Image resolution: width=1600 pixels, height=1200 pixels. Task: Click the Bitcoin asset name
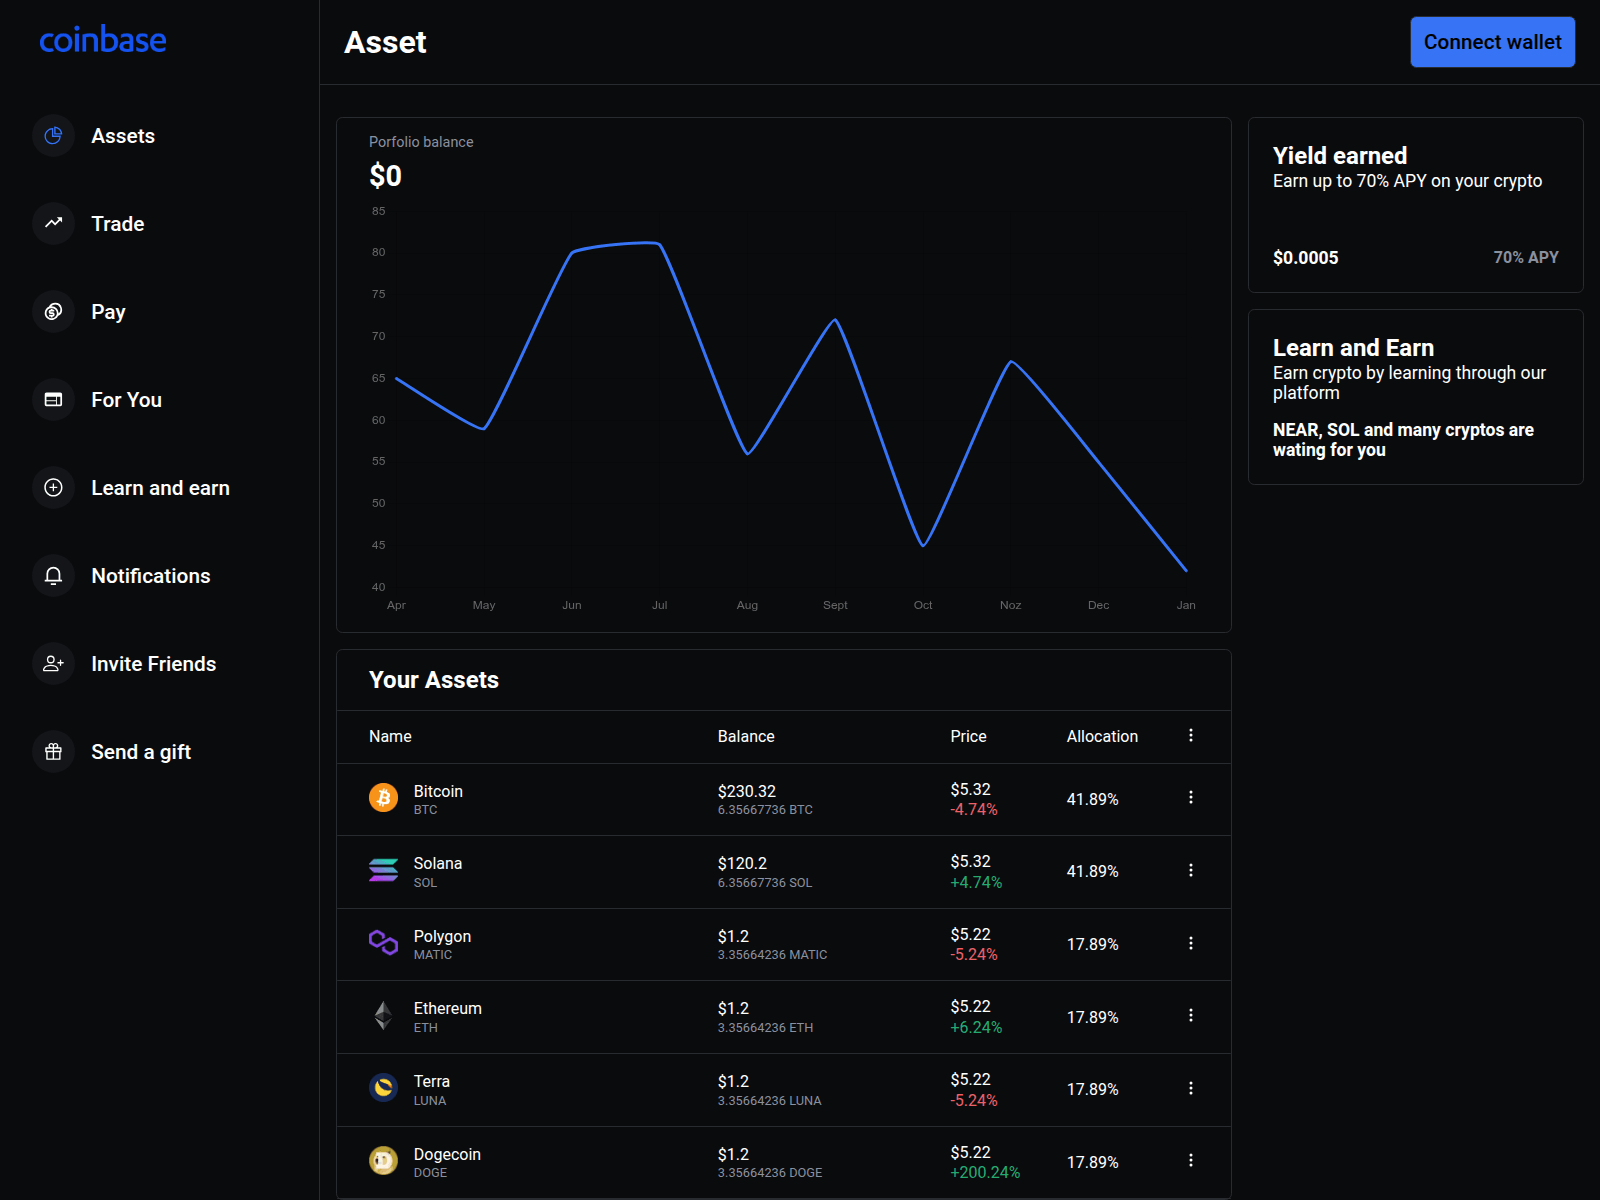pos(438,791)
